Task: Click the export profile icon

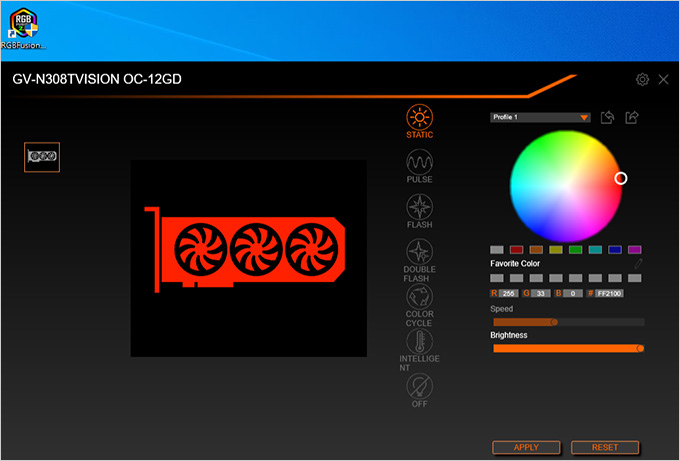Action: (632, 117)
